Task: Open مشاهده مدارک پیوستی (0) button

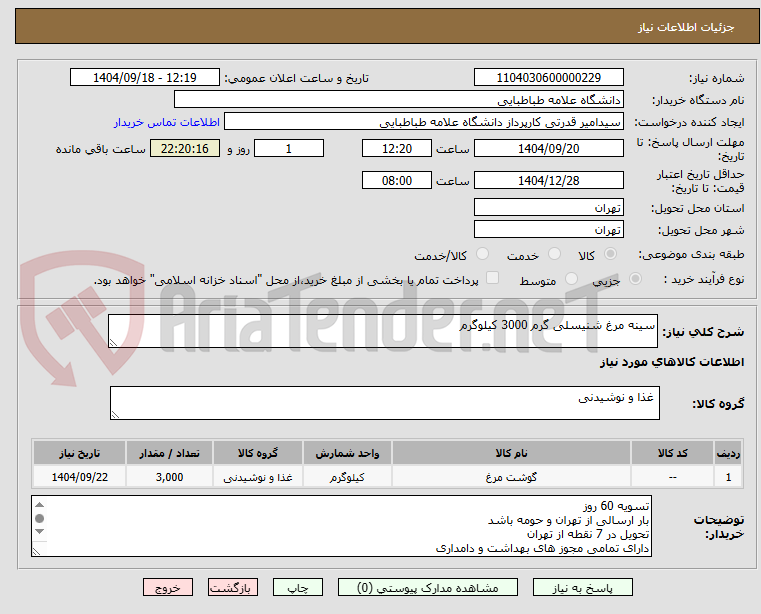Action: pyautogui.click(x=428, y=587)
